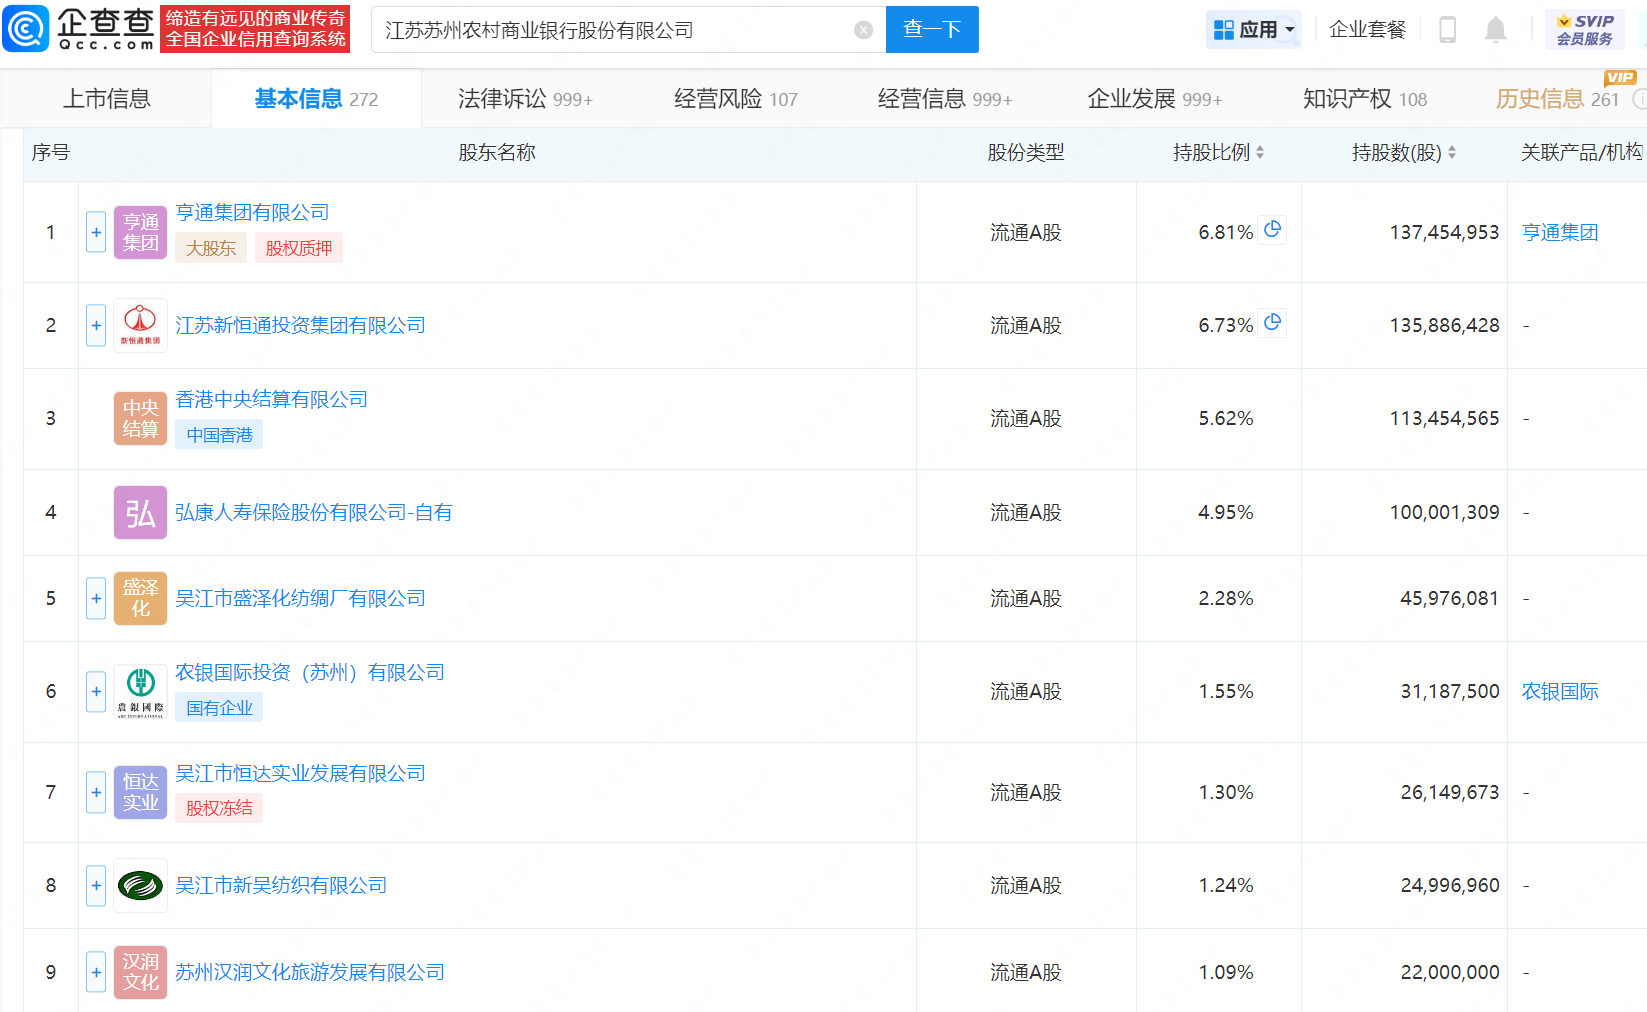Image resolution: width=1647 pixels, height=1012 pixels.
Task: Sort by 持股数(股) column arrows
Action: tap(1452, 153)
